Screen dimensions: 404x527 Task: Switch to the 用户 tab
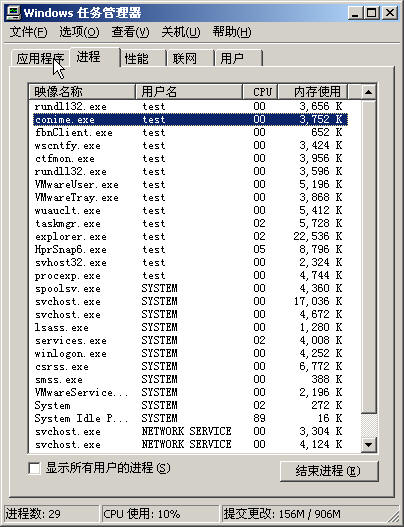239,58
